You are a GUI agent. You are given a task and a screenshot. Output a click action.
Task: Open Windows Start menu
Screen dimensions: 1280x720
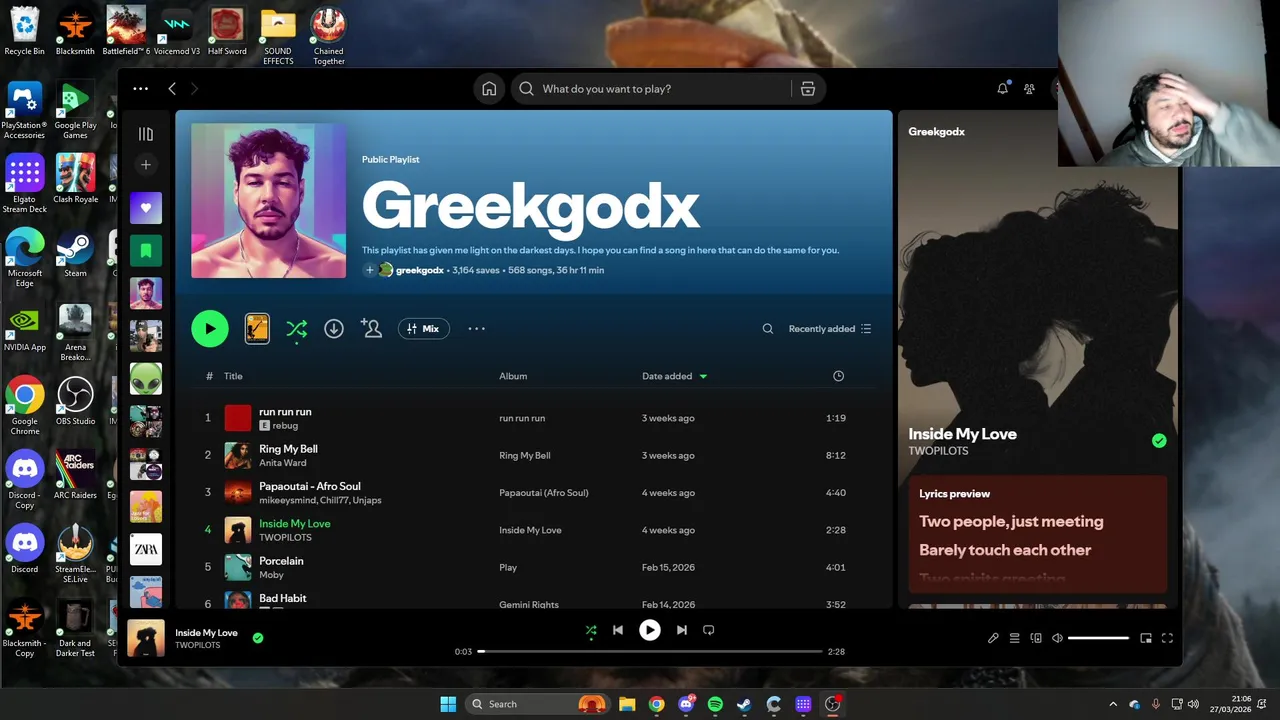pyautogui.click(x=448, y=704)
